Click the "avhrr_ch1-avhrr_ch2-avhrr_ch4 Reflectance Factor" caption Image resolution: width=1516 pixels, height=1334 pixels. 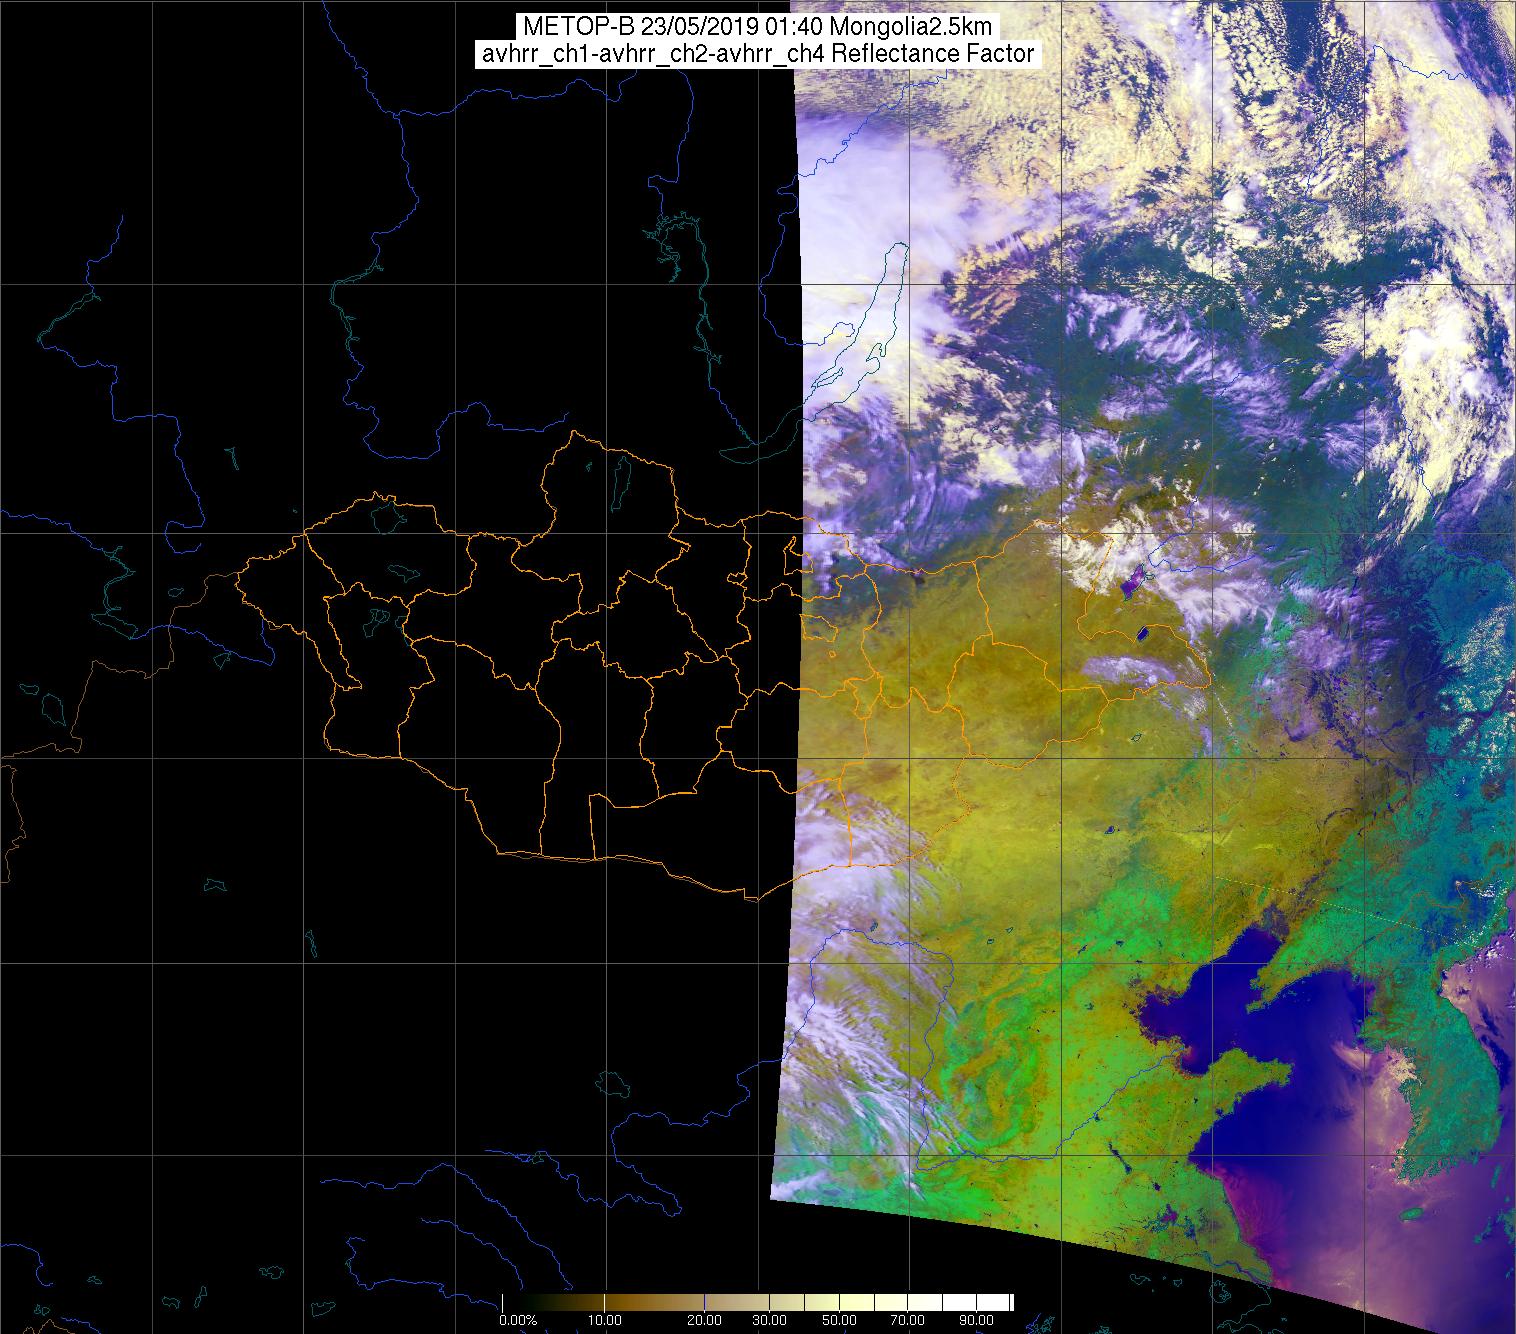pos(757,54)
